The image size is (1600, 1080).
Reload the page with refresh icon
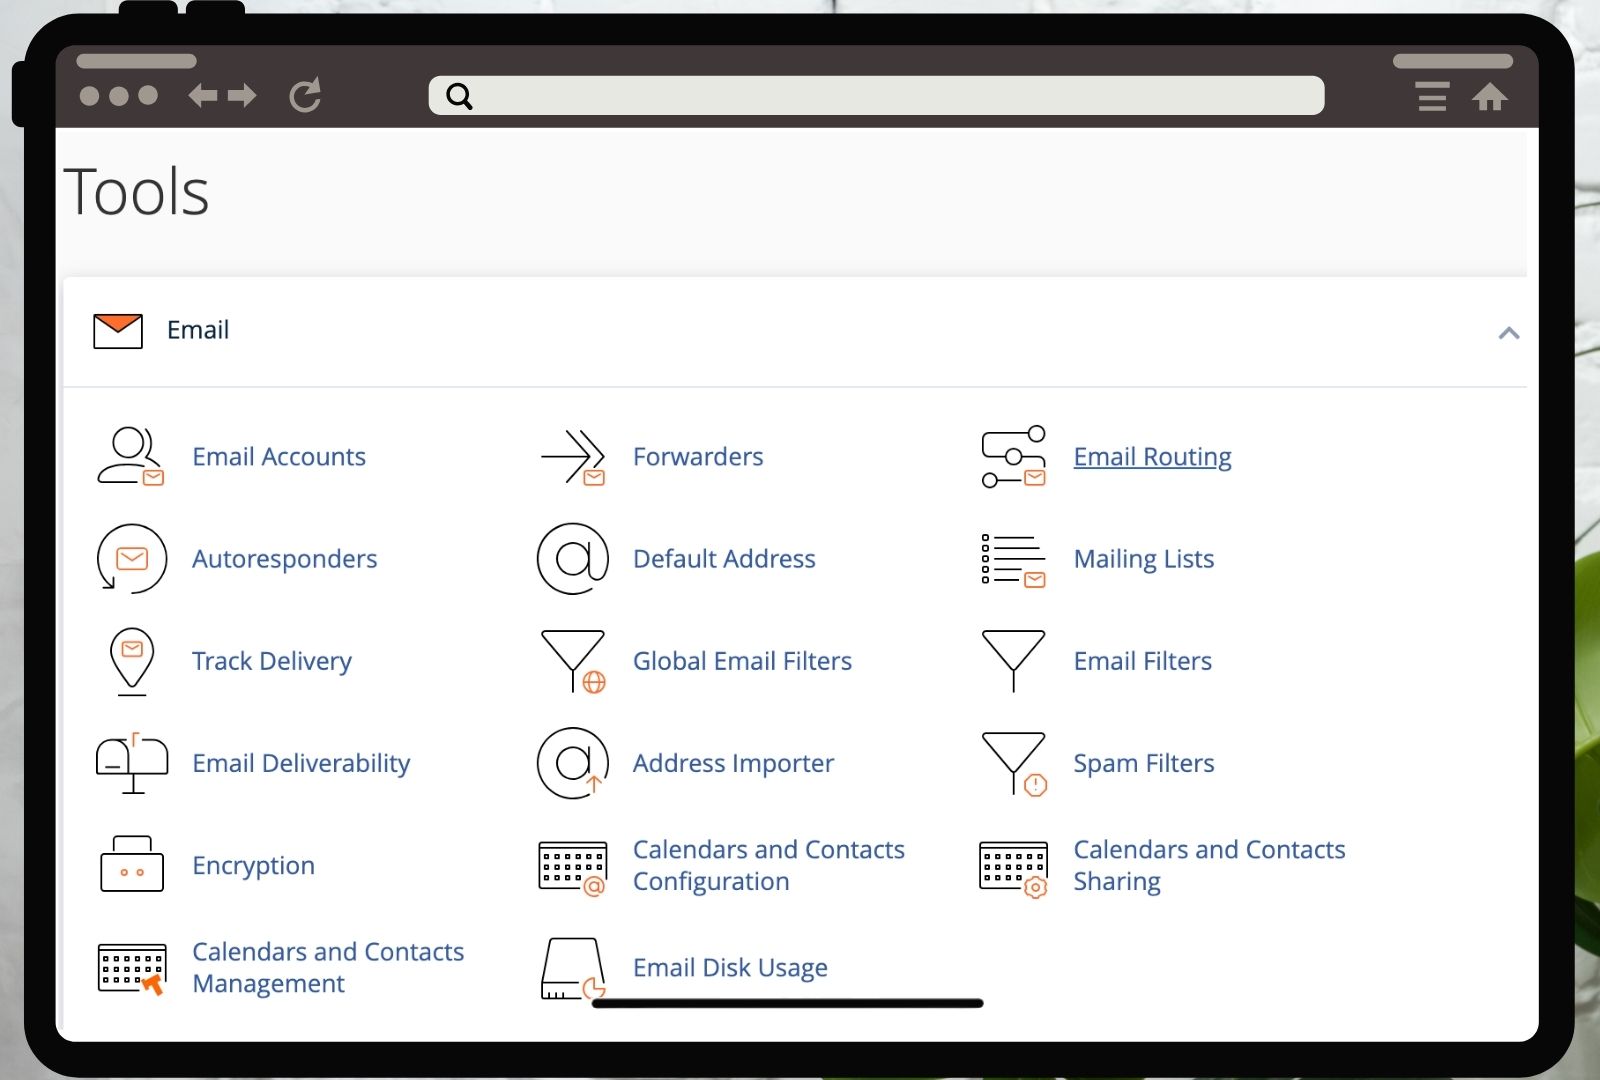coord(305,95)
